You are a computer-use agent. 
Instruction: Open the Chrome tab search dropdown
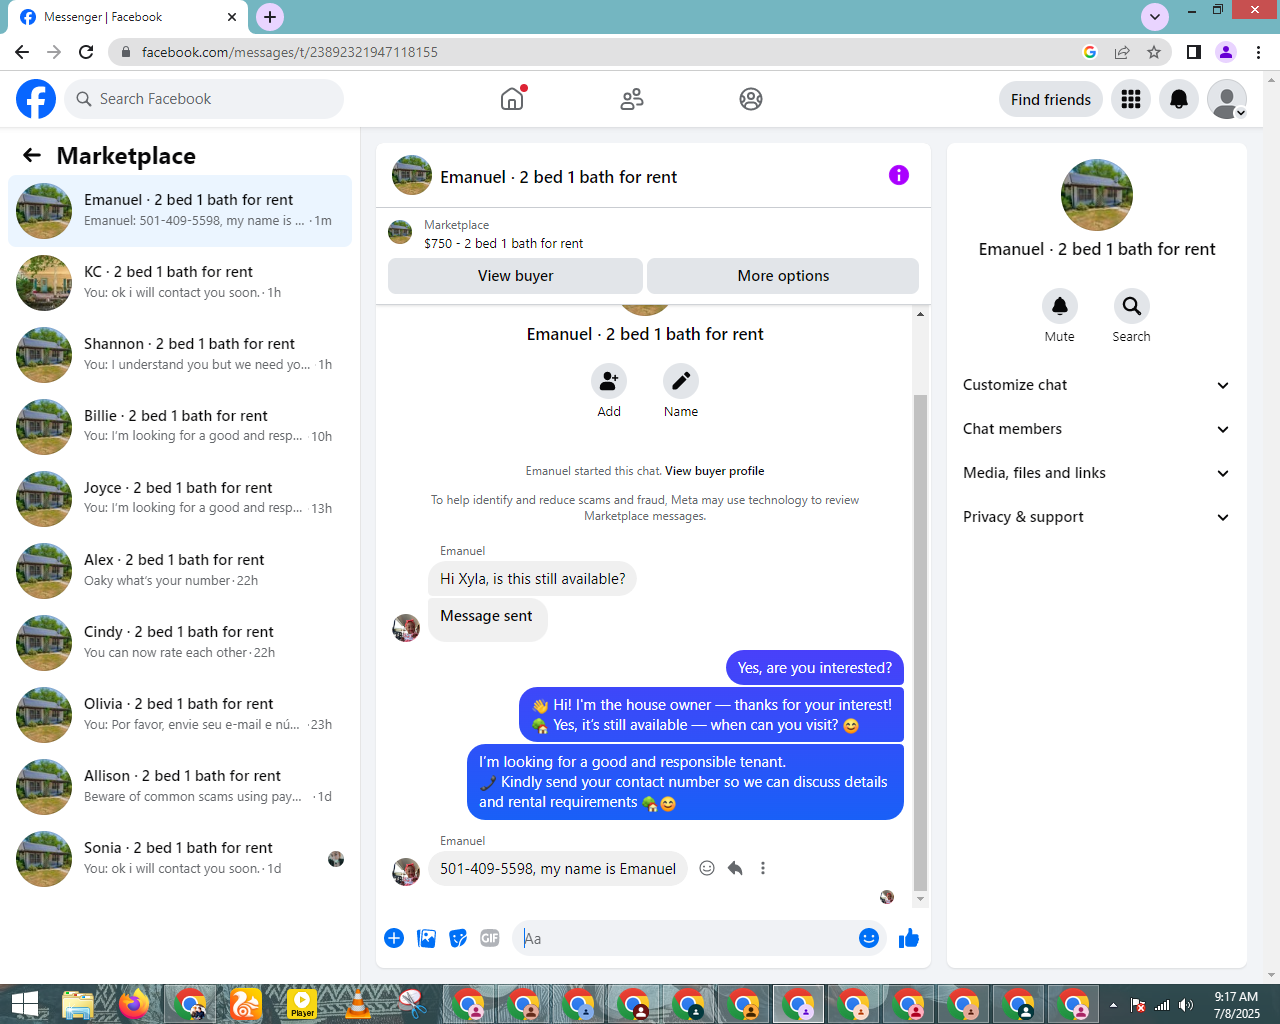coord(1155,17)
